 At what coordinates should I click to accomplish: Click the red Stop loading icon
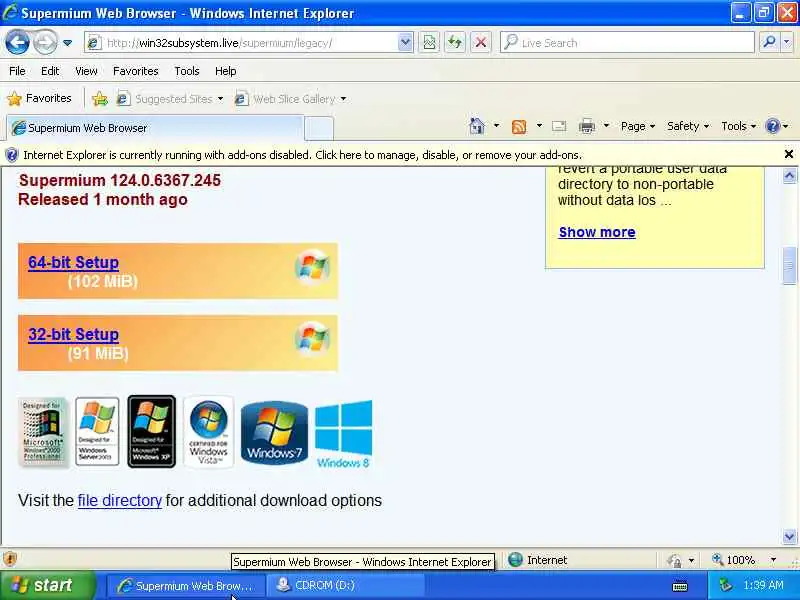pyautogui.click(x=481, y=43)
